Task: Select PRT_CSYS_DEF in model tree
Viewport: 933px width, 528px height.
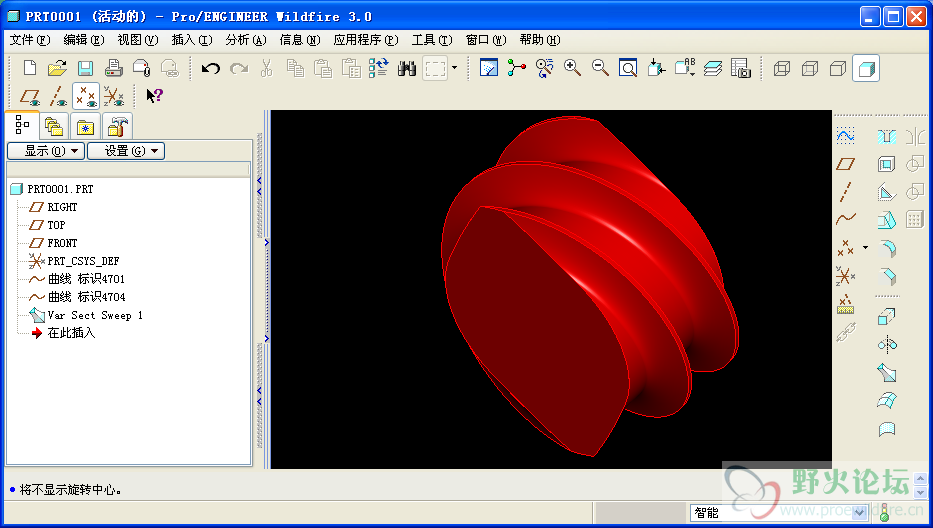Action: (x=83, y=261)
